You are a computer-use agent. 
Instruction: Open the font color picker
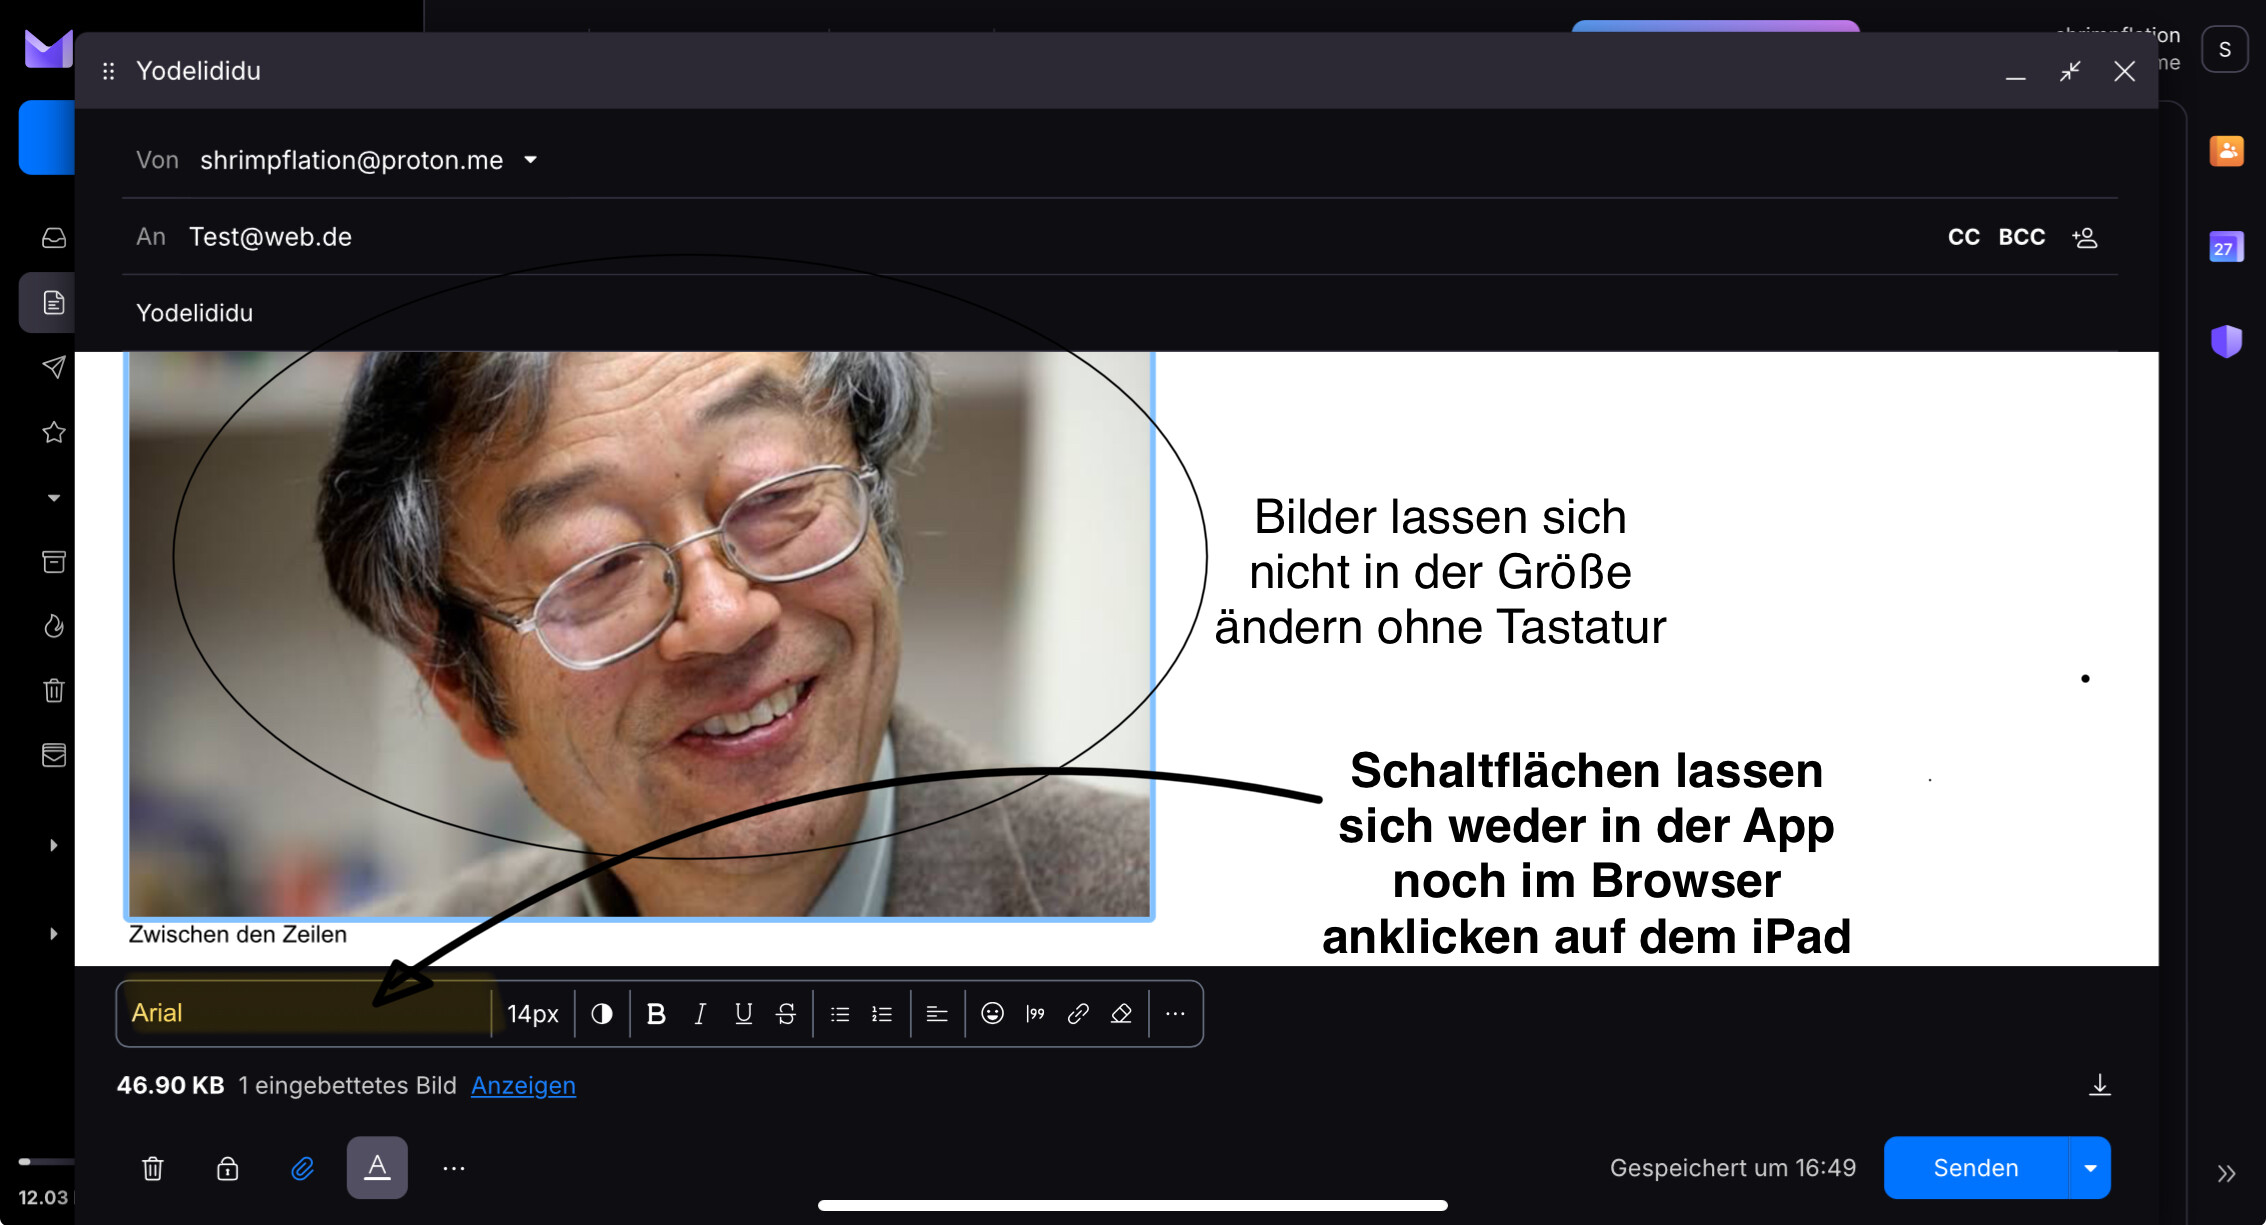click(602, 1014)
